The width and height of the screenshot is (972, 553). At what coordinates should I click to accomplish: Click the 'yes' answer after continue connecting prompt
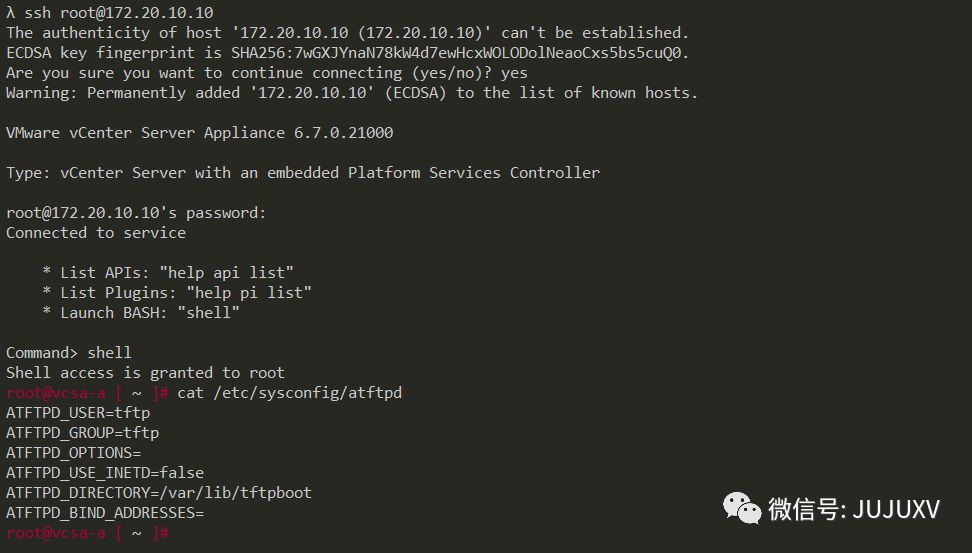click(514, 73)
